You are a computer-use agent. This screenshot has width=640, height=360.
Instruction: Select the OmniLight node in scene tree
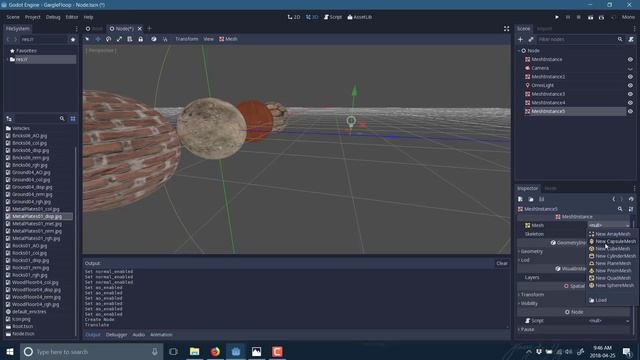pyautogui.click(x=542, y=85)
